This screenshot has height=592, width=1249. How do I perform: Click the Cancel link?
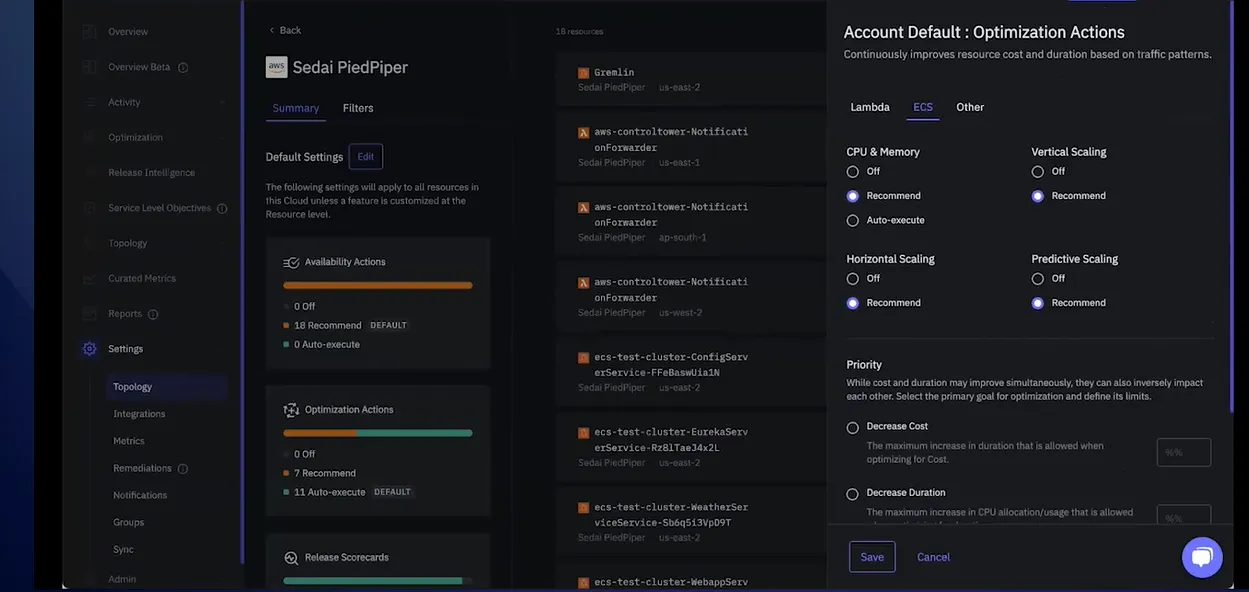click(934, 557)
